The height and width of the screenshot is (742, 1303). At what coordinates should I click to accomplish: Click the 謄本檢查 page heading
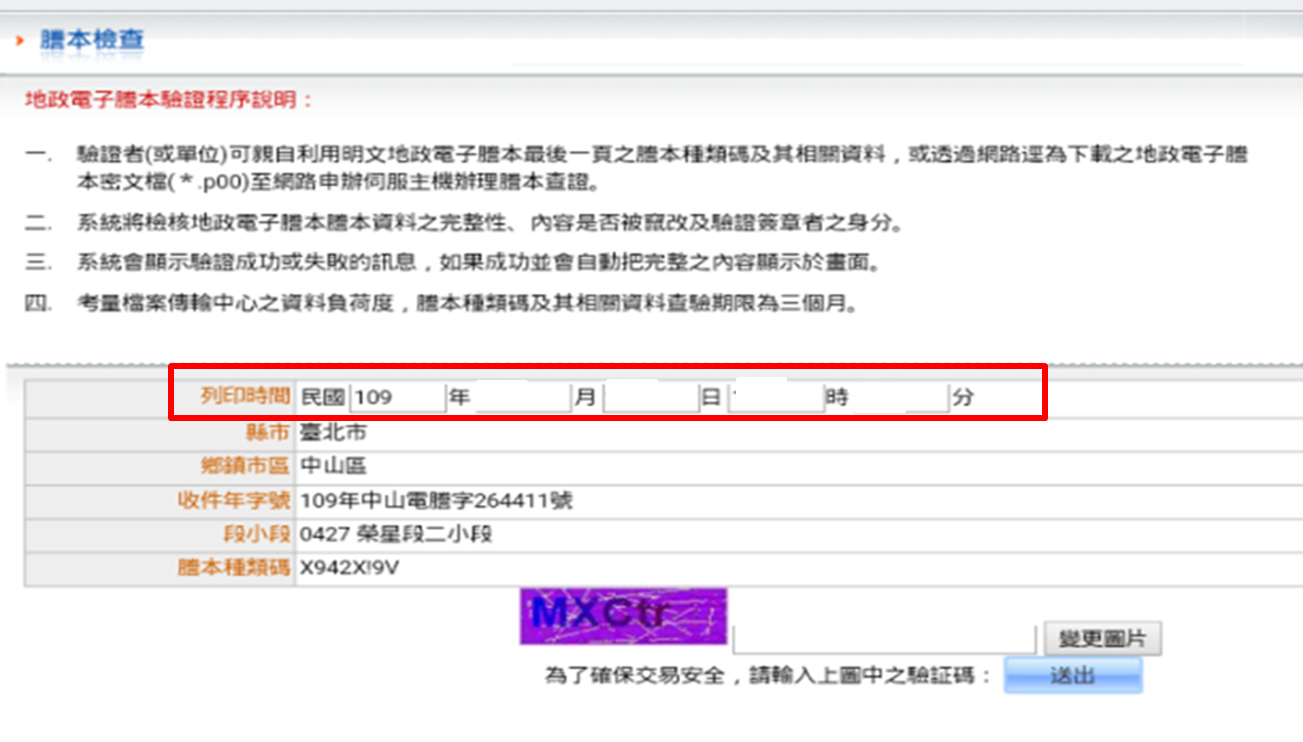tap(92, 40)
